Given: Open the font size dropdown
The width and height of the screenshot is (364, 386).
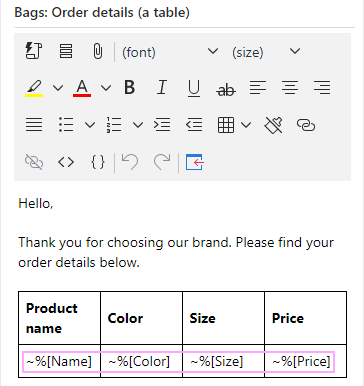Looking at the screenshot, I should (266, 52).
